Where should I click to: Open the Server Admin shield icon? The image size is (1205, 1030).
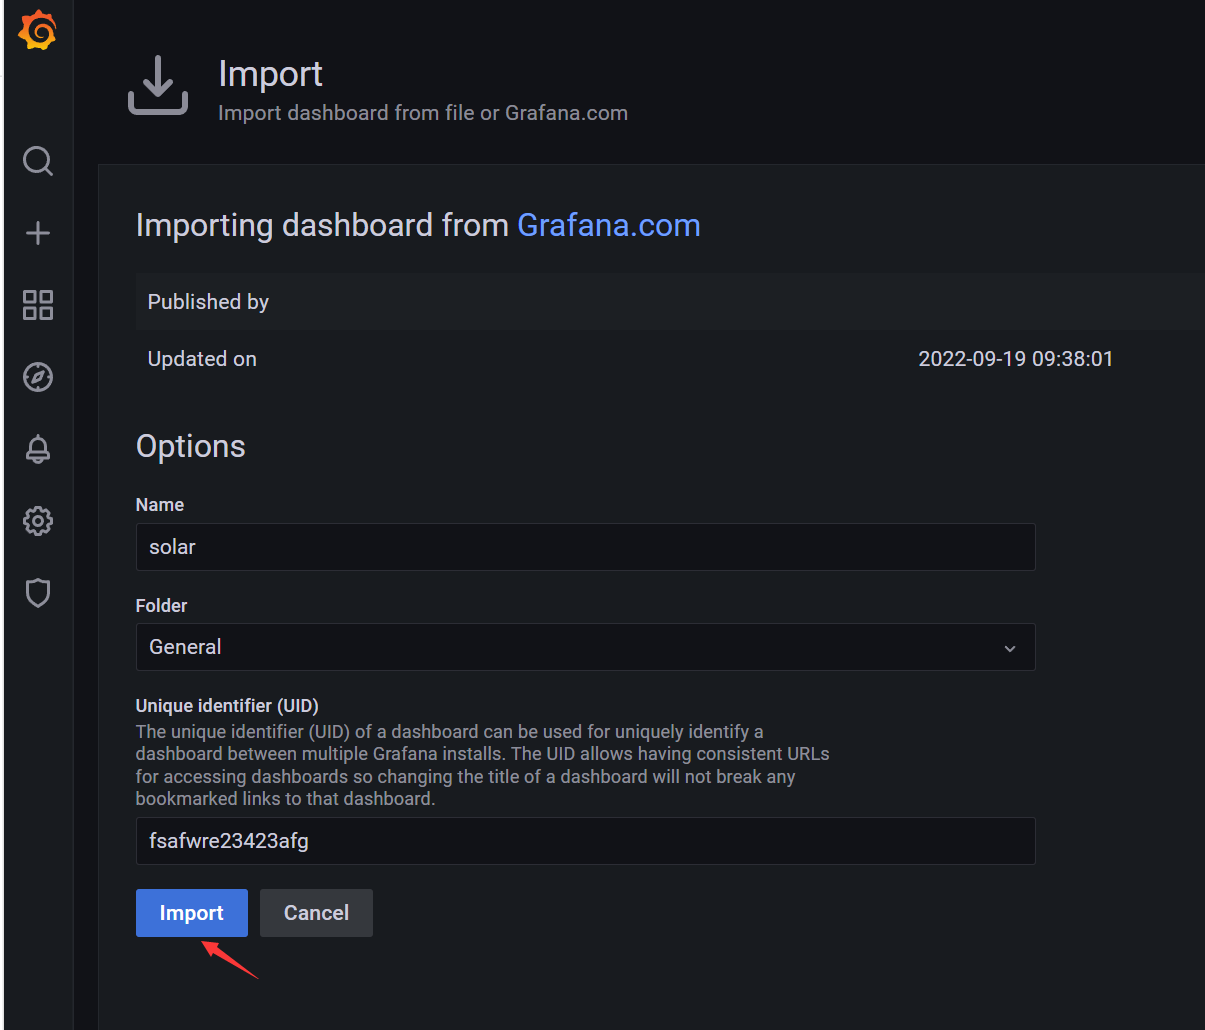pyautogui.click(x=37, y=593)
